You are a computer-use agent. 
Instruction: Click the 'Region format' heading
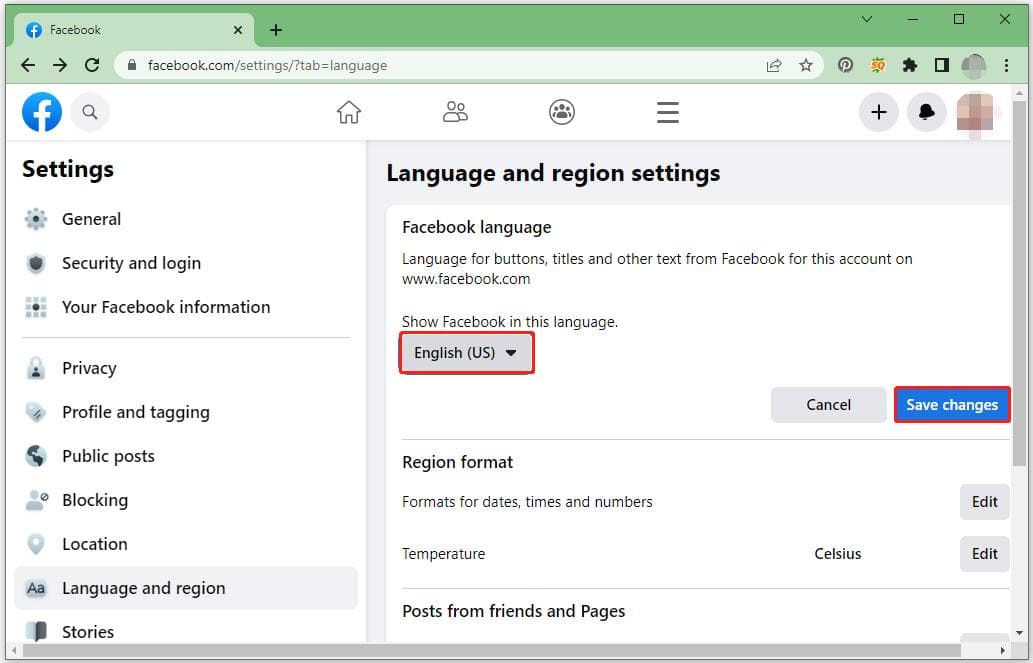[457, 462]
